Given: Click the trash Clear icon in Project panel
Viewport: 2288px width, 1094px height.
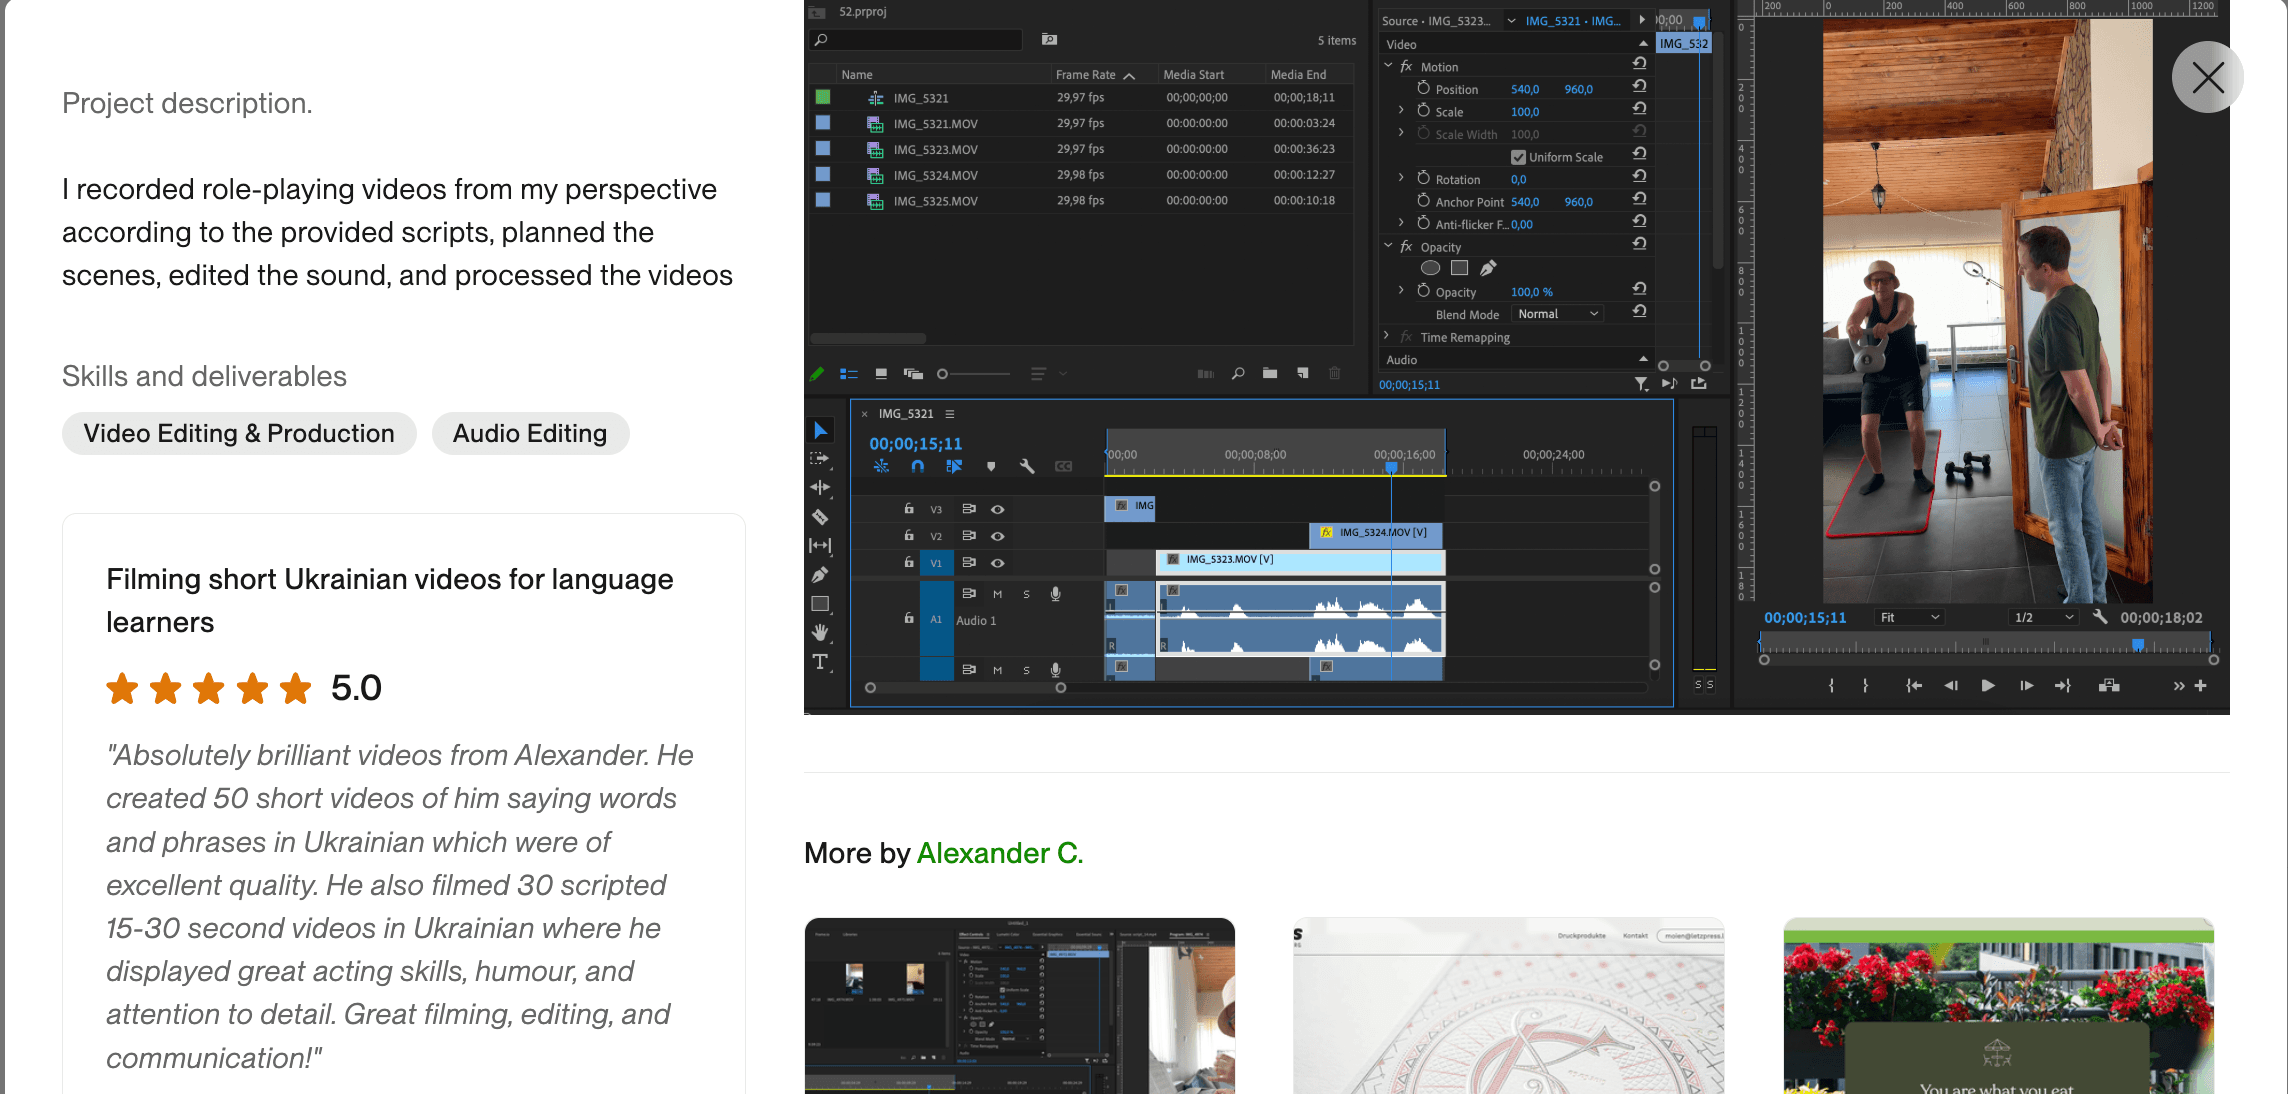Looking at the screenshot, I should click(x=1335, y=374).
